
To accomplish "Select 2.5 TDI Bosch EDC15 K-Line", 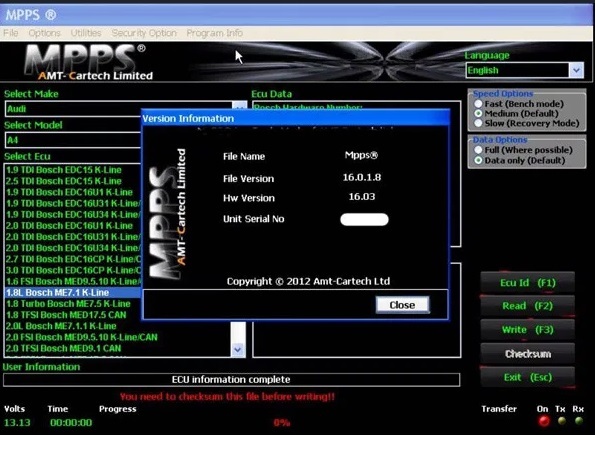I will (x=64, y=181).
